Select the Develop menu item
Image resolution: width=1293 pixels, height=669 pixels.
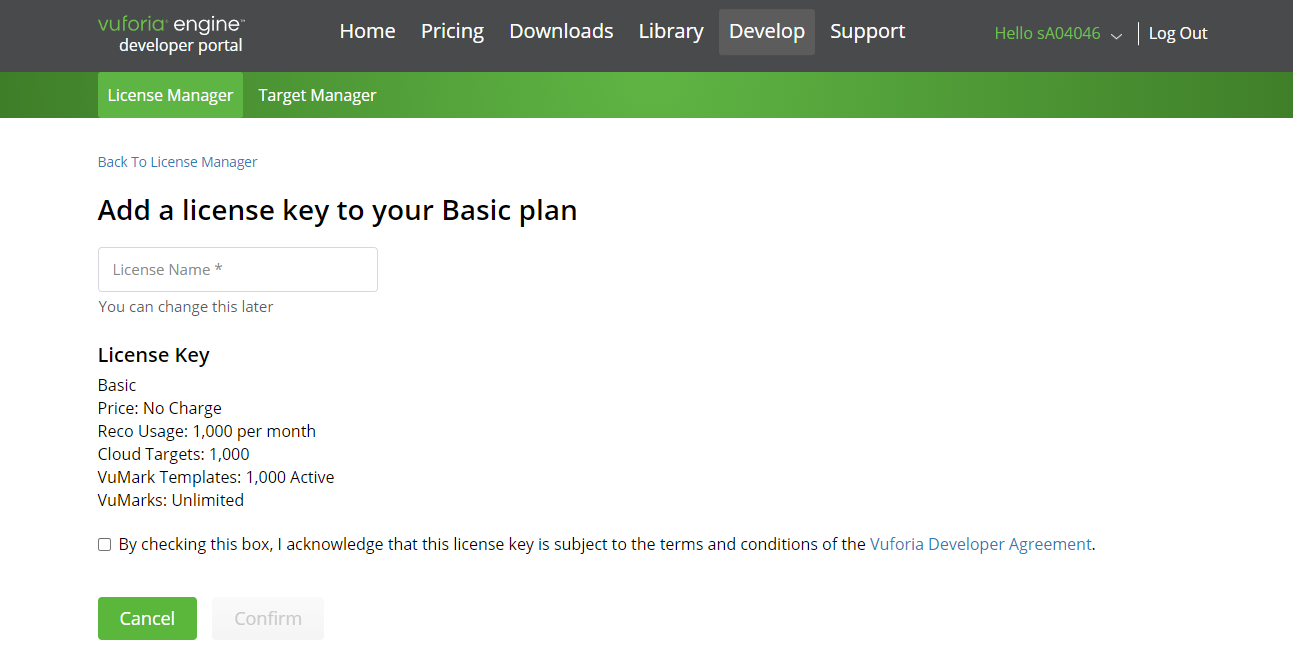pyautogui.click(x=767, y=32)
